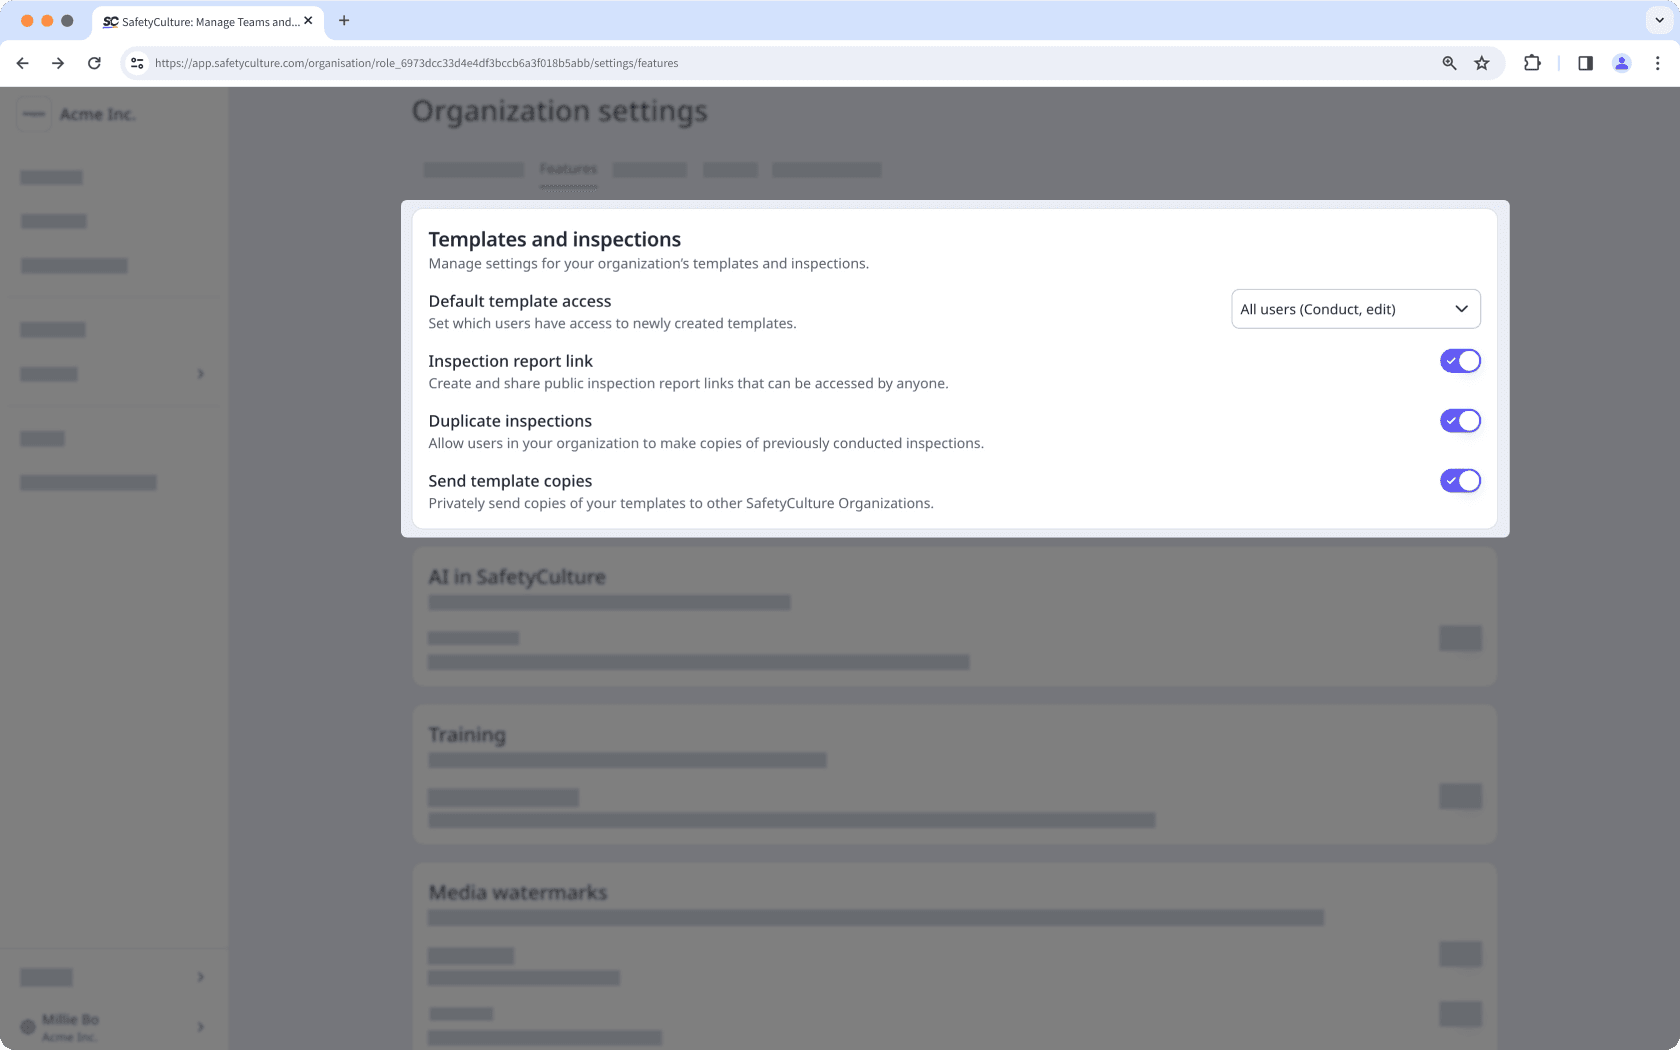
Task: Turn off Duplicate inspections
Action: 1460,420
